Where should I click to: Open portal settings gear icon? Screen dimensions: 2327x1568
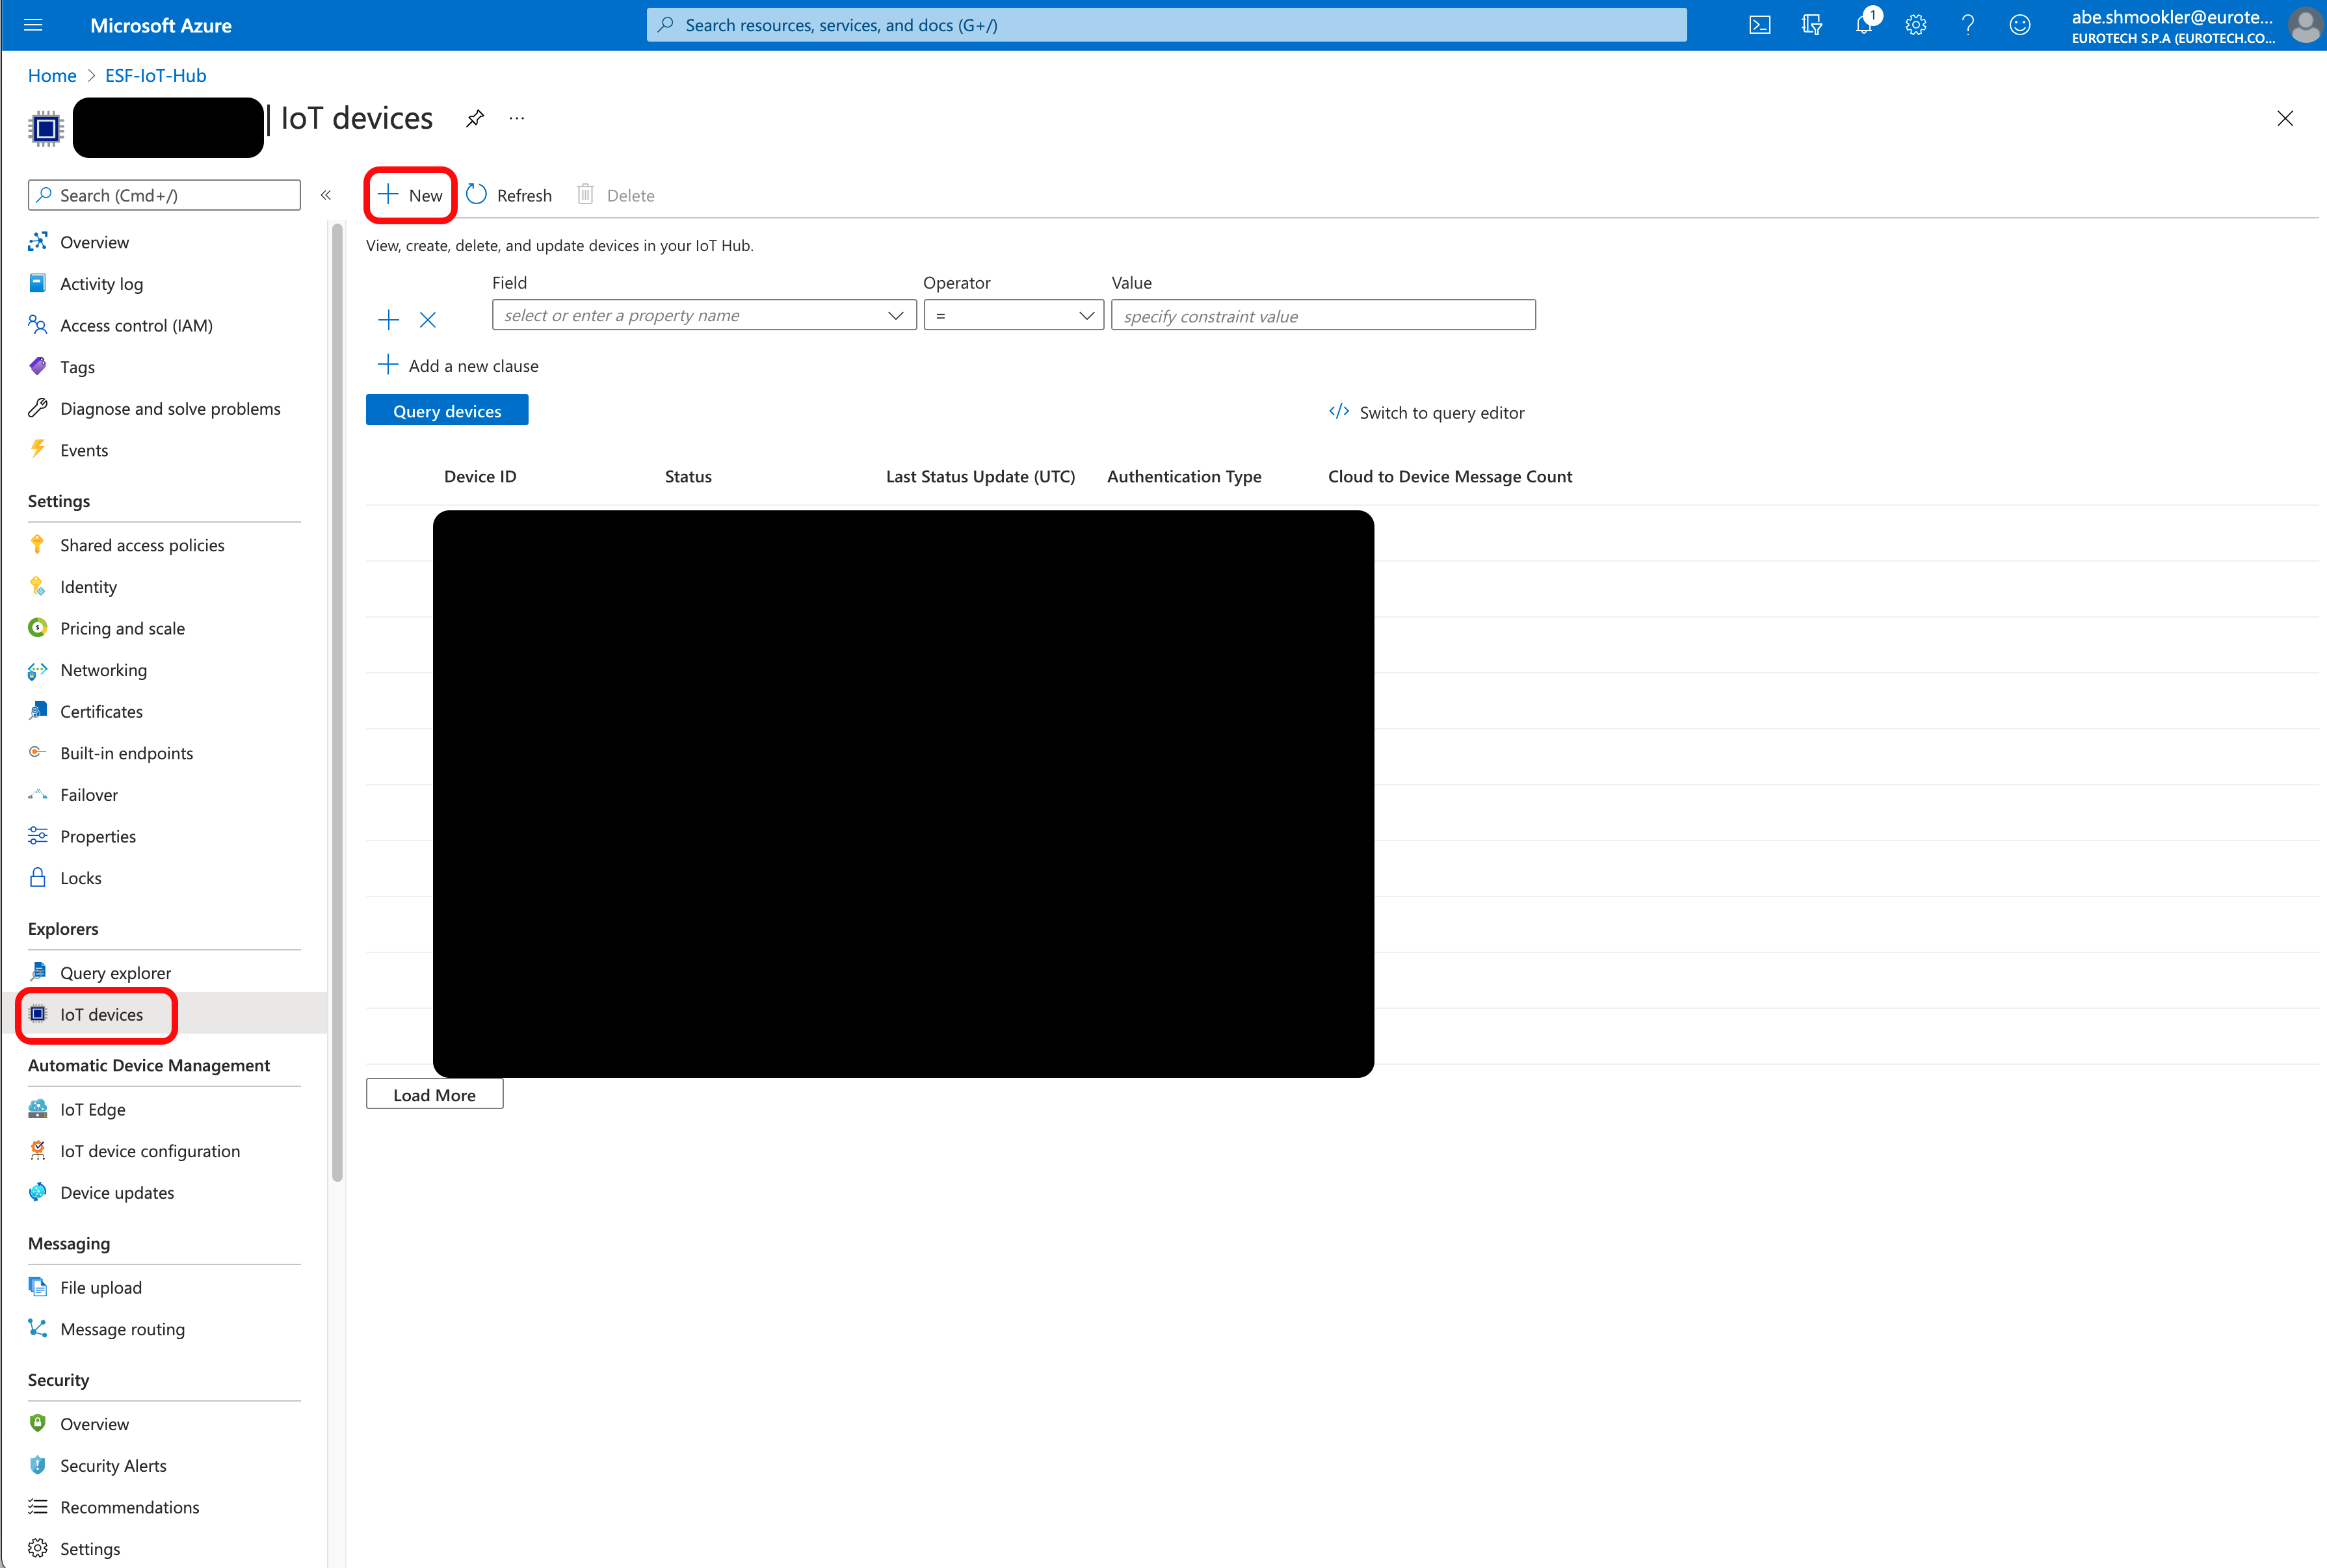pos(1916,25)
